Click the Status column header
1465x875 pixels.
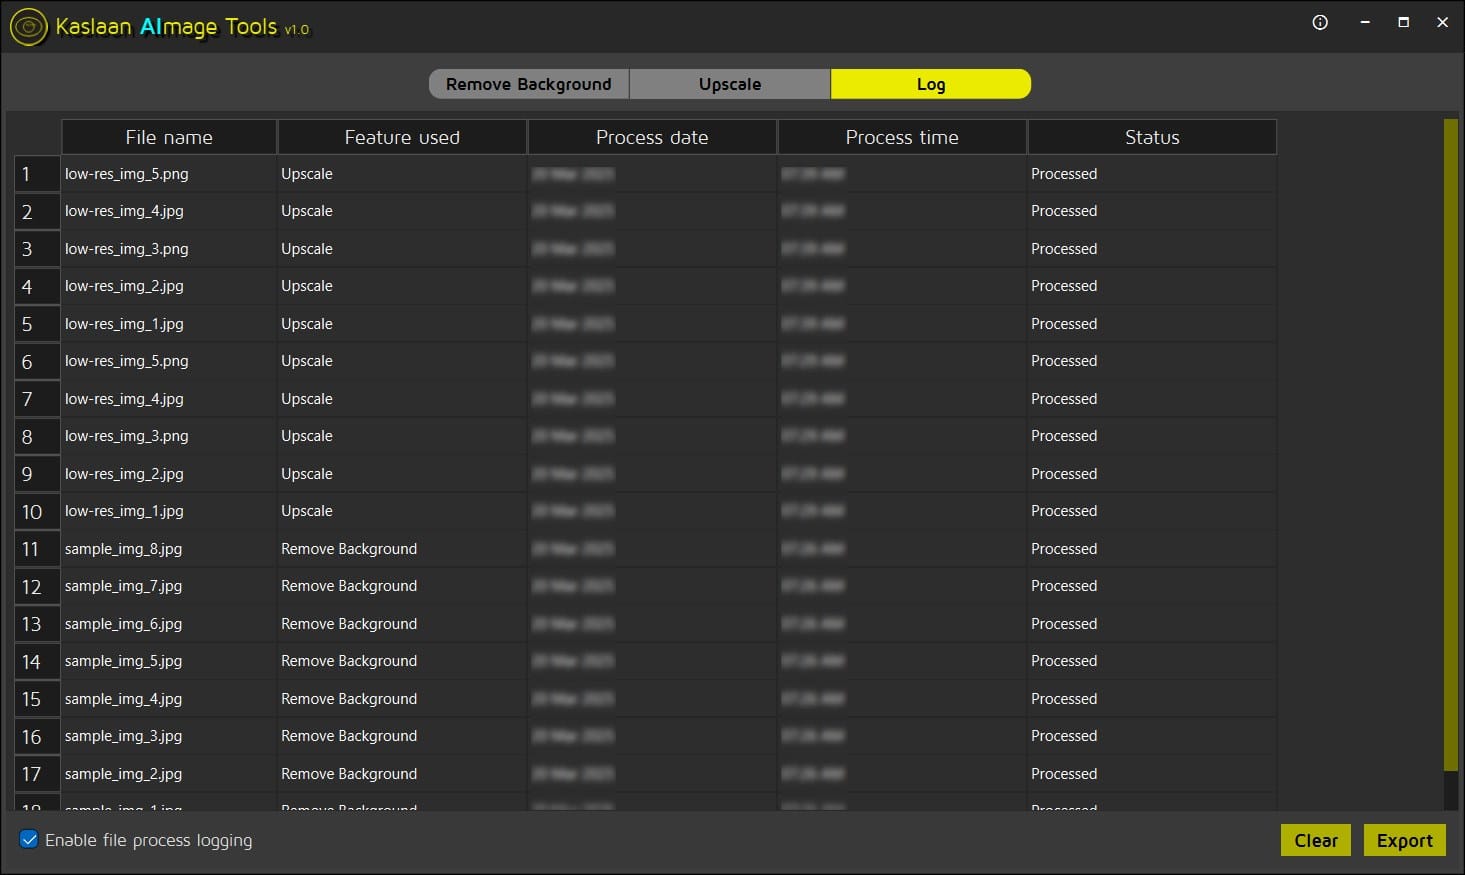1152,137
